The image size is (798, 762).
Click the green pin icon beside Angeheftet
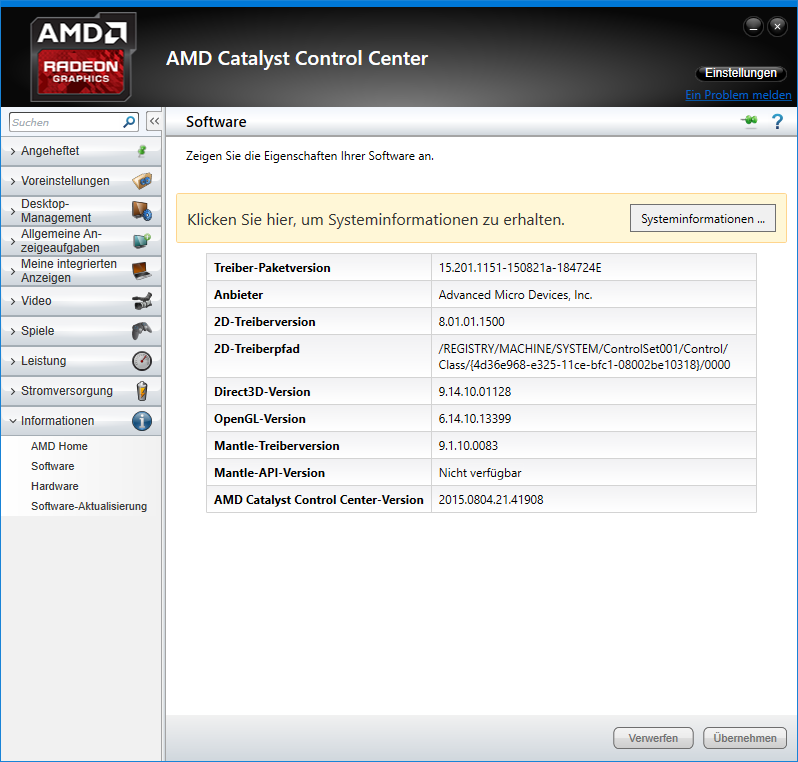pos(142,151)
